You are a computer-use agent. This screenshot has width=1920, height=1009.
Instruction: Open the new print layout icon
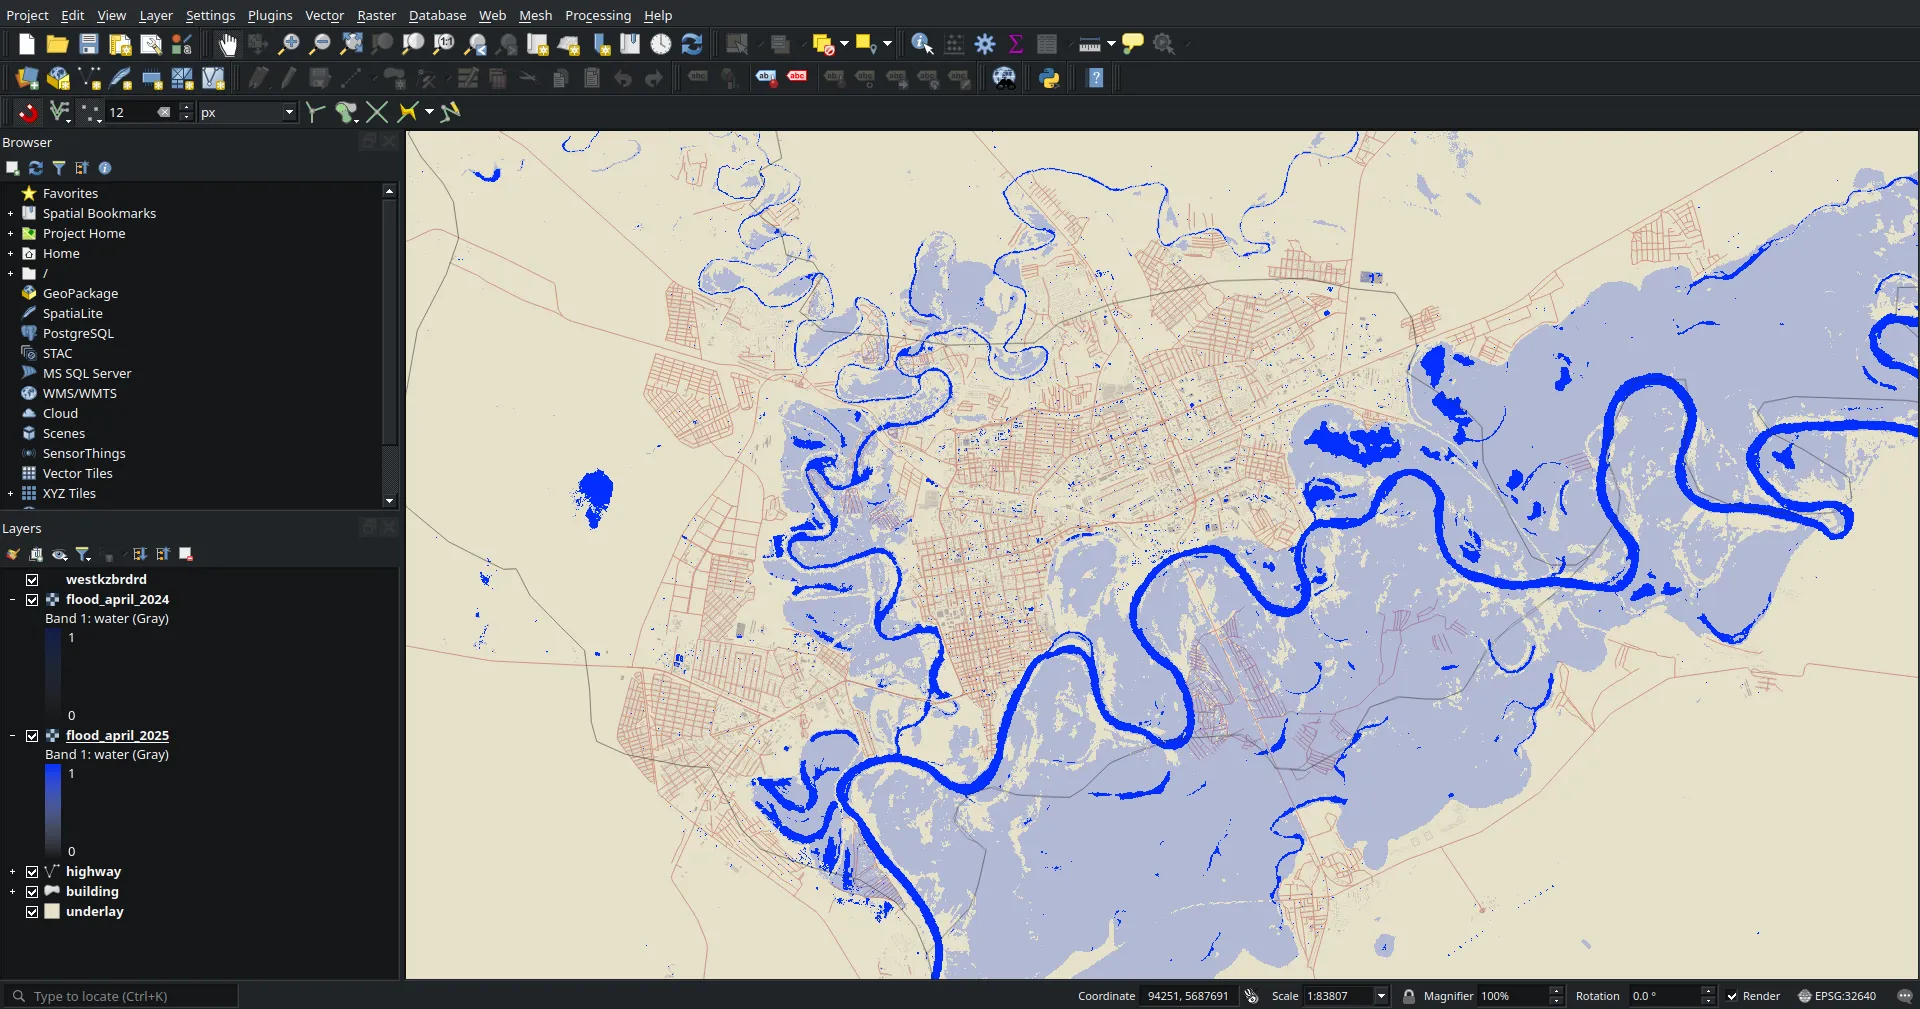tap(120, 44)
